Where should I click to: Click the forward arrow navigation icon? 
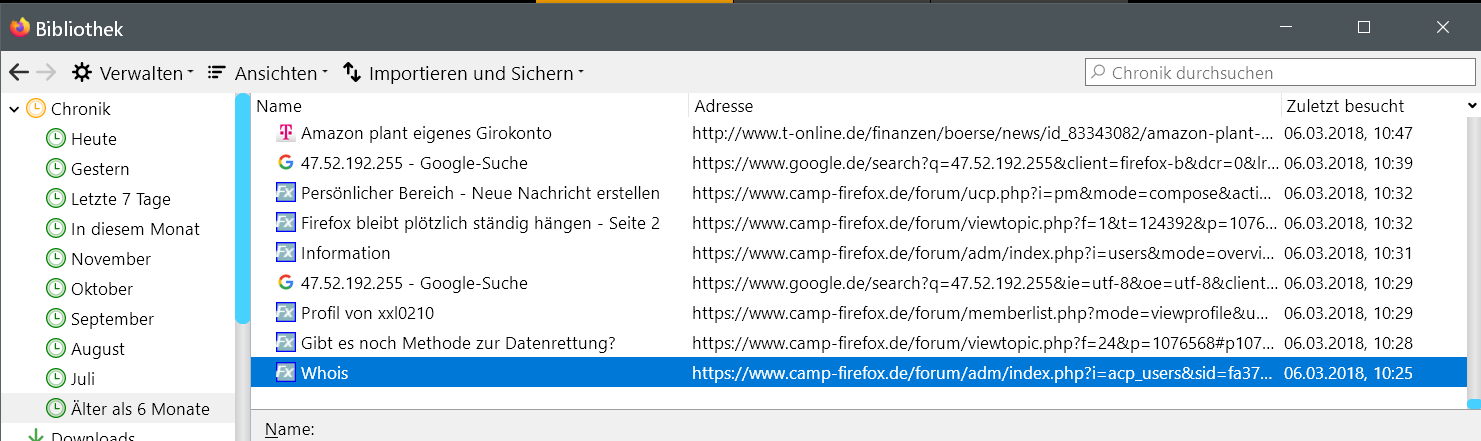(x=46, y=73)
